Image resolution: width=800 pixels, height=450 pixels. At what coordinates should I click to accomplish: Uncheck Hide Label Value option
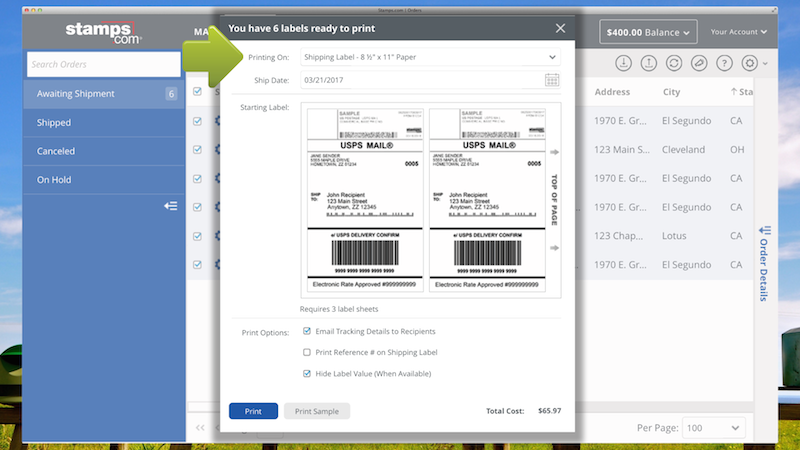click(x=307, y=373)
